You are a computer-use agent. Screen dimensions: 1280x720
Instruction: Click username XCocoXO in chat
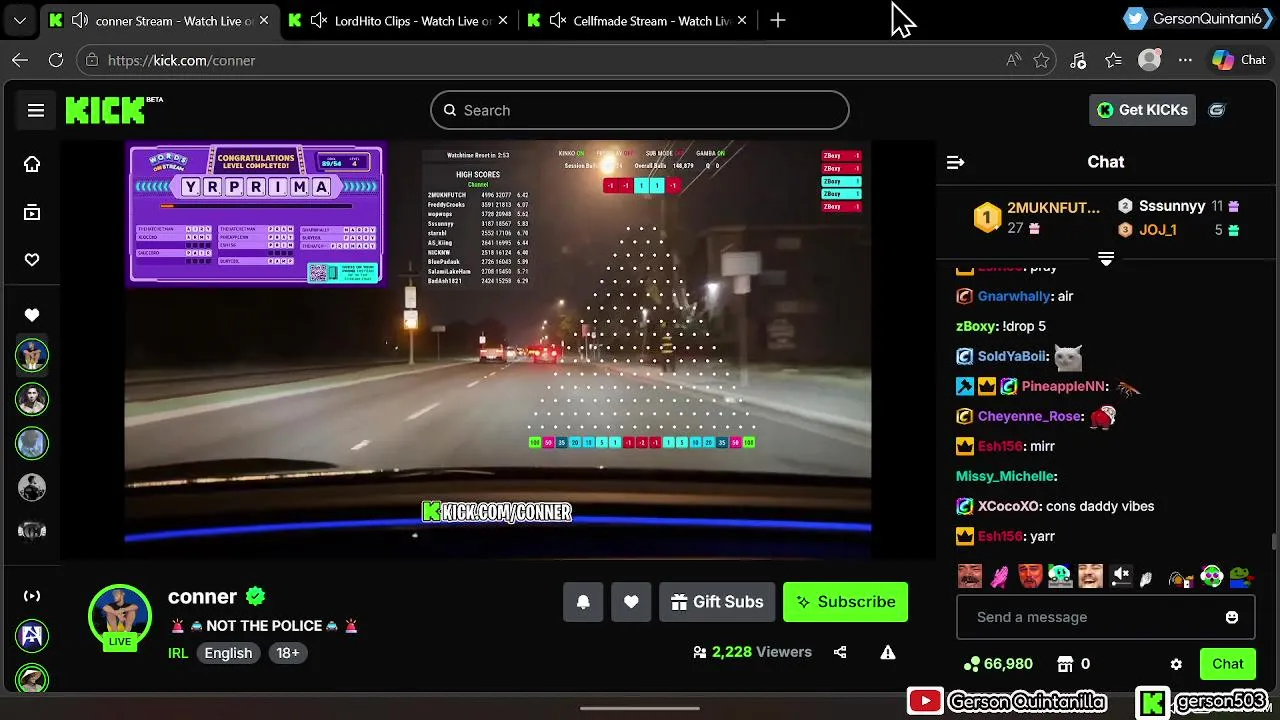(1008, 506)
